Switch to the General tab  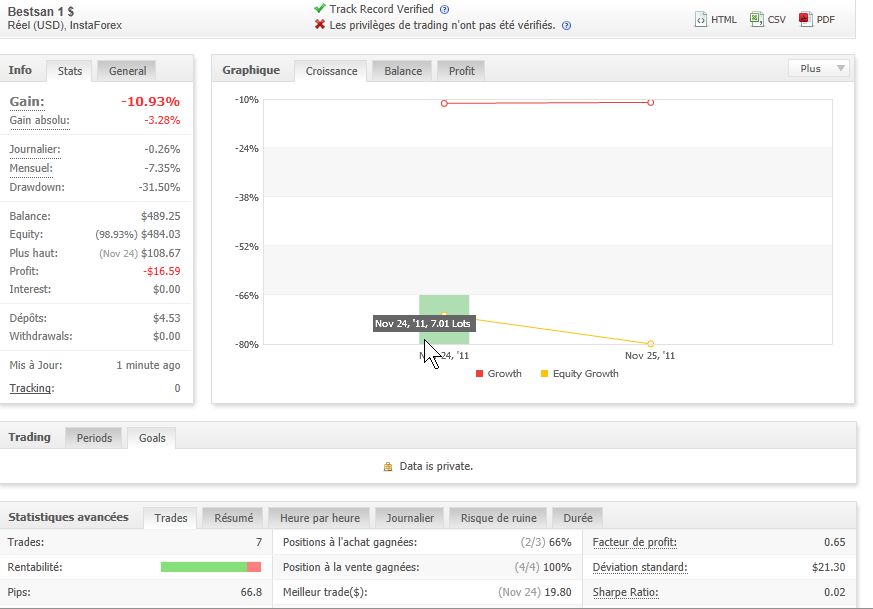127,71
